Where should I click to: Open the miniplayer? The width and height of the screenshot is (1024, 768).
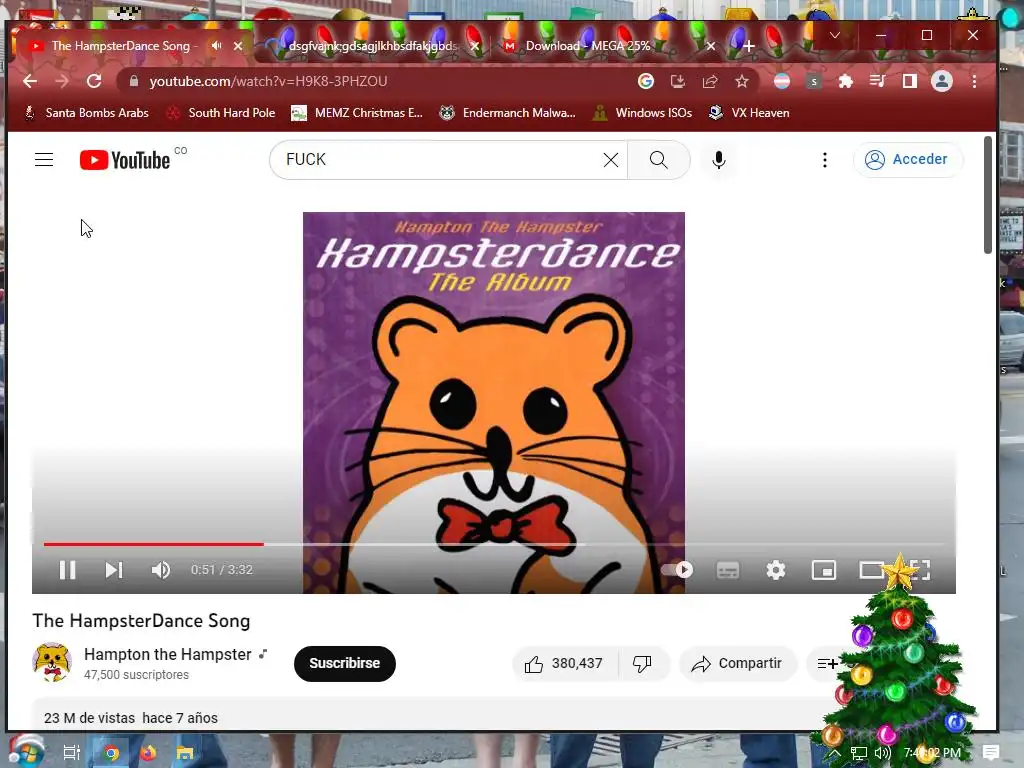[824, 570]
